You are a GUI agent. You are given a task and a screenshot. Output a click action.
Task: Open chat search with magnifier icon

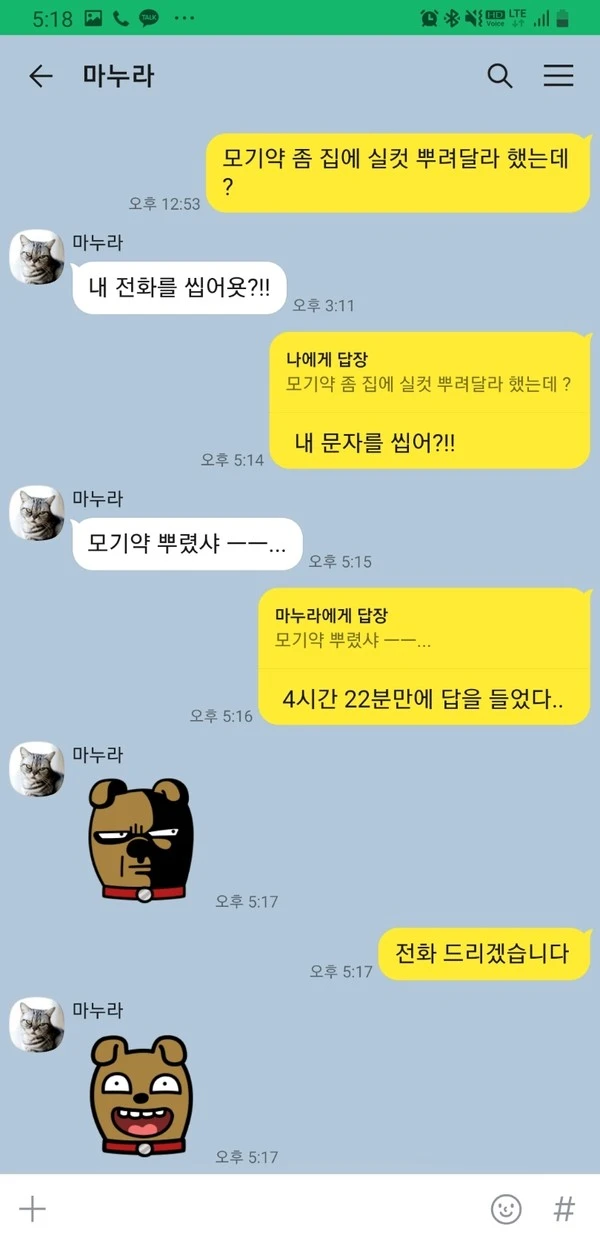pos(500,76)
